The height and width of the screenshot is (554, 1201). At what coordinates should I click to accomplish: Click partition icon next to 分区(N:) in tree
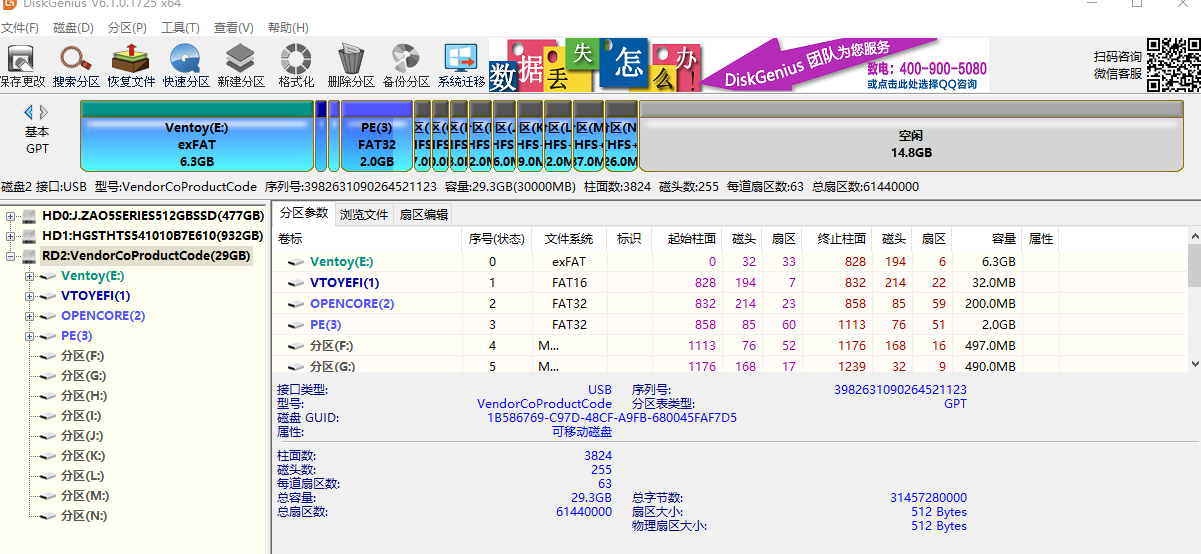(48, 516)
